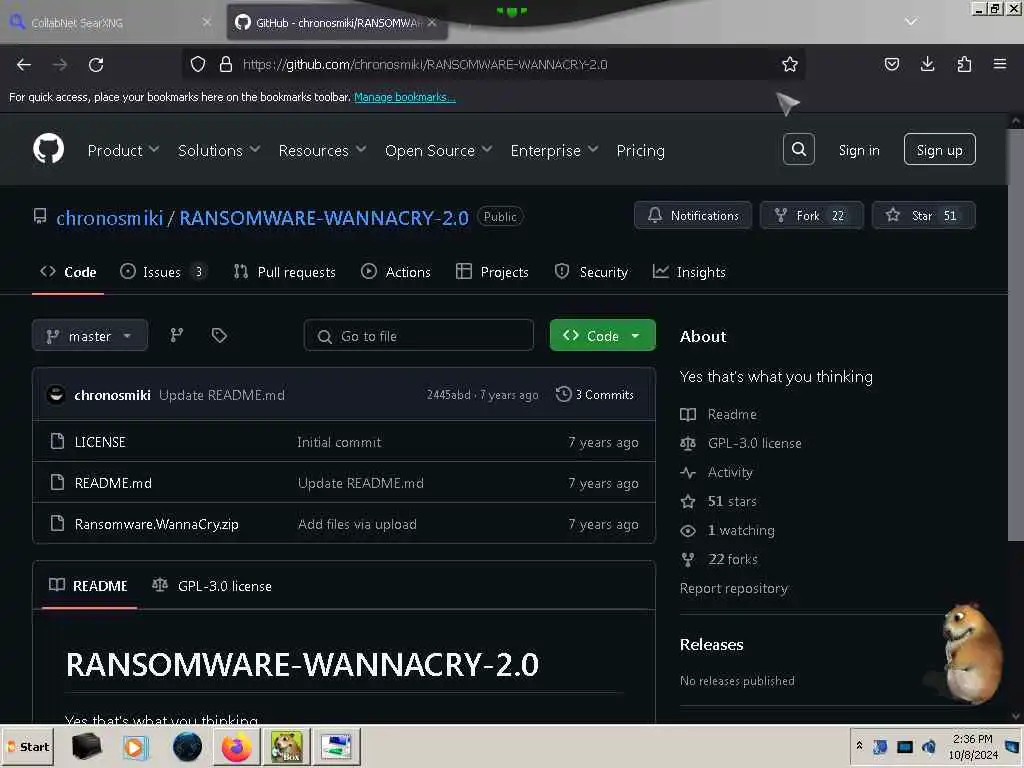The width and height of the screenshot is (1024, 768).
Task: Click the Sign up button
Action: (939, 150)
